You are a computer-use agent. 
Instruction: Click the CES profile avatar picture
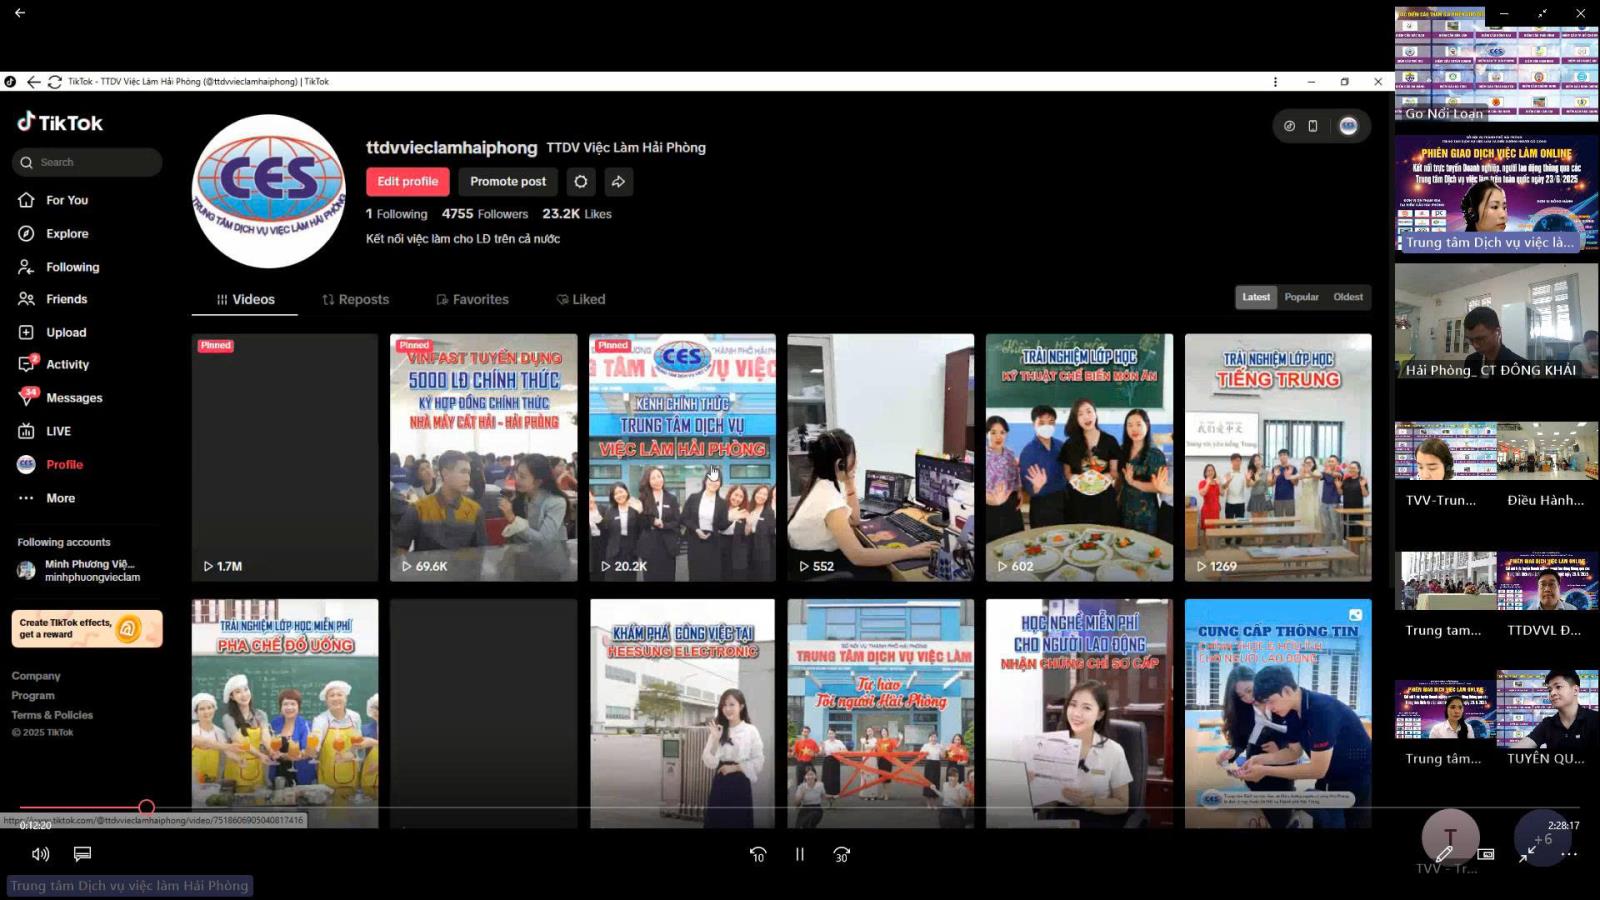268,191
